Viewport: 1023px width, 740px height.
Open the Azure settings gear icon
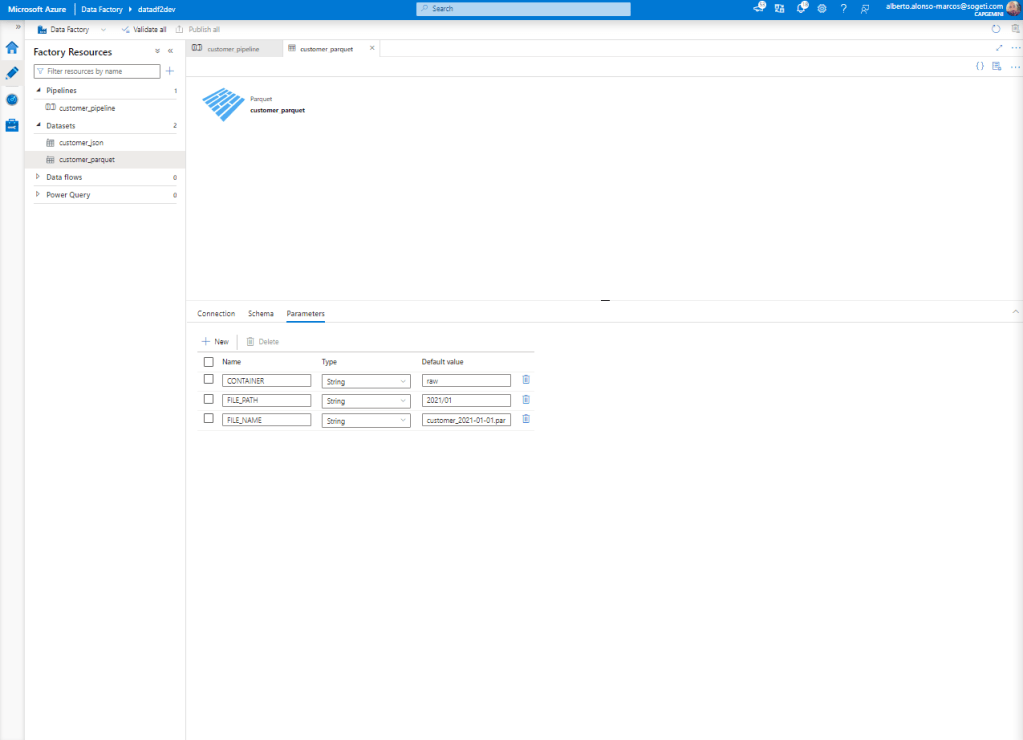pos(822,8)
